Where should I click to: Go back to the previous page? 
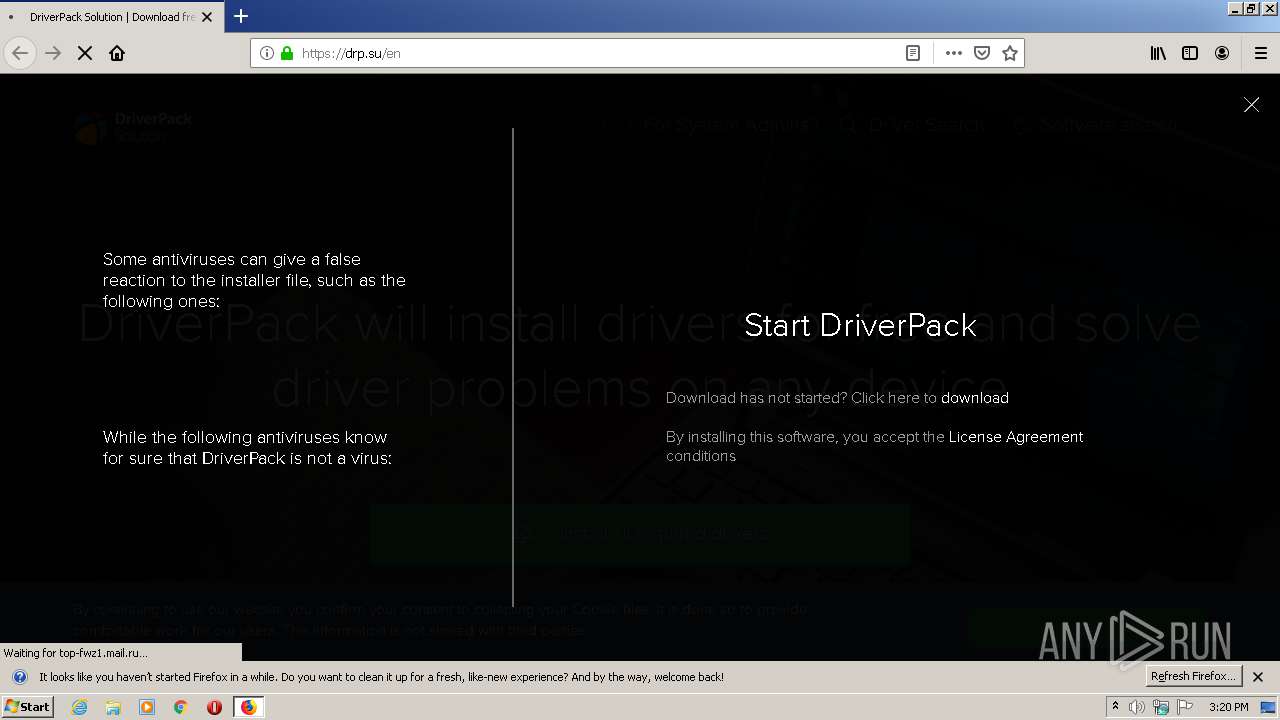point(20,53)
